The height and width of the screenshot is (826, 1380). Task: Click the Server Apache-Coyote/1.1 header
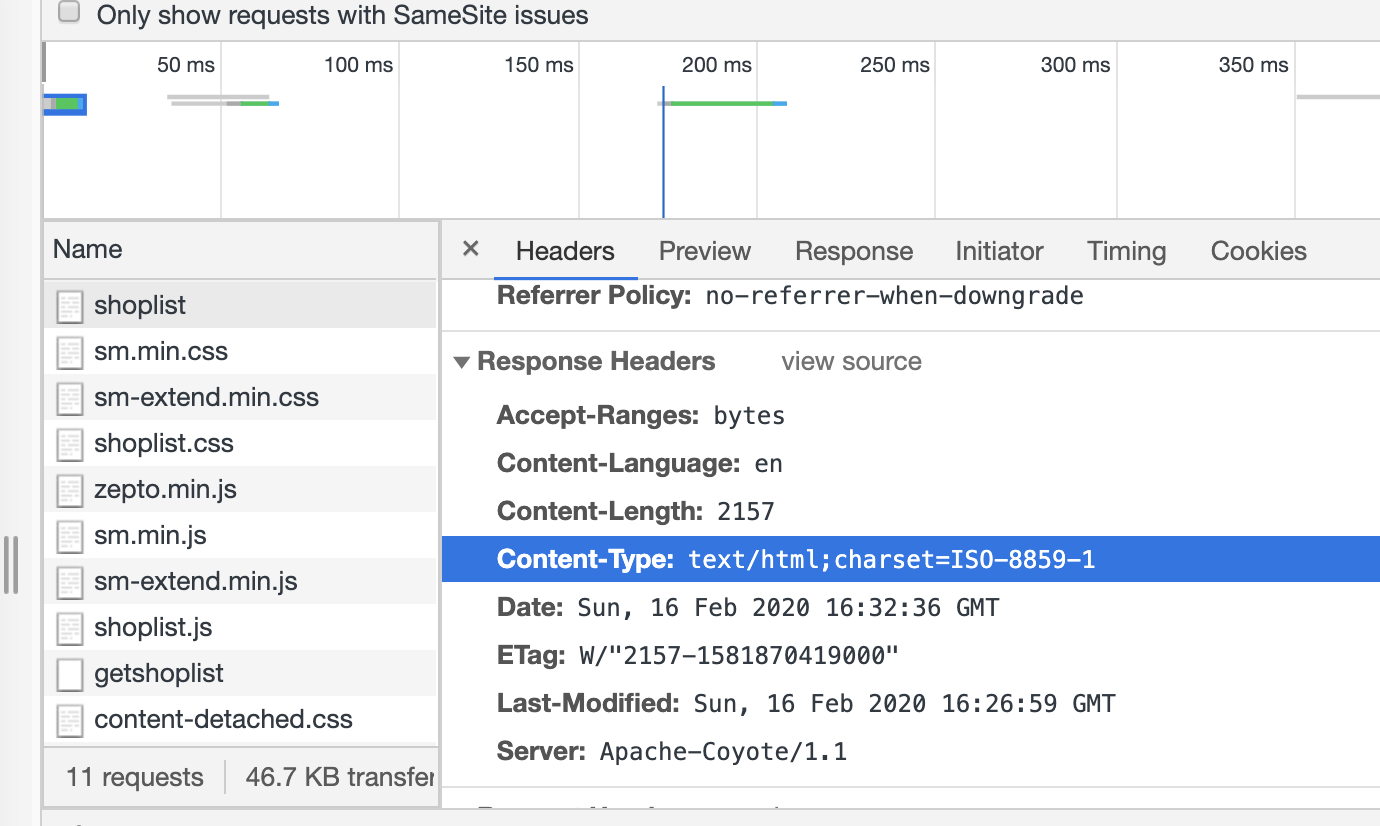point(672,751)
